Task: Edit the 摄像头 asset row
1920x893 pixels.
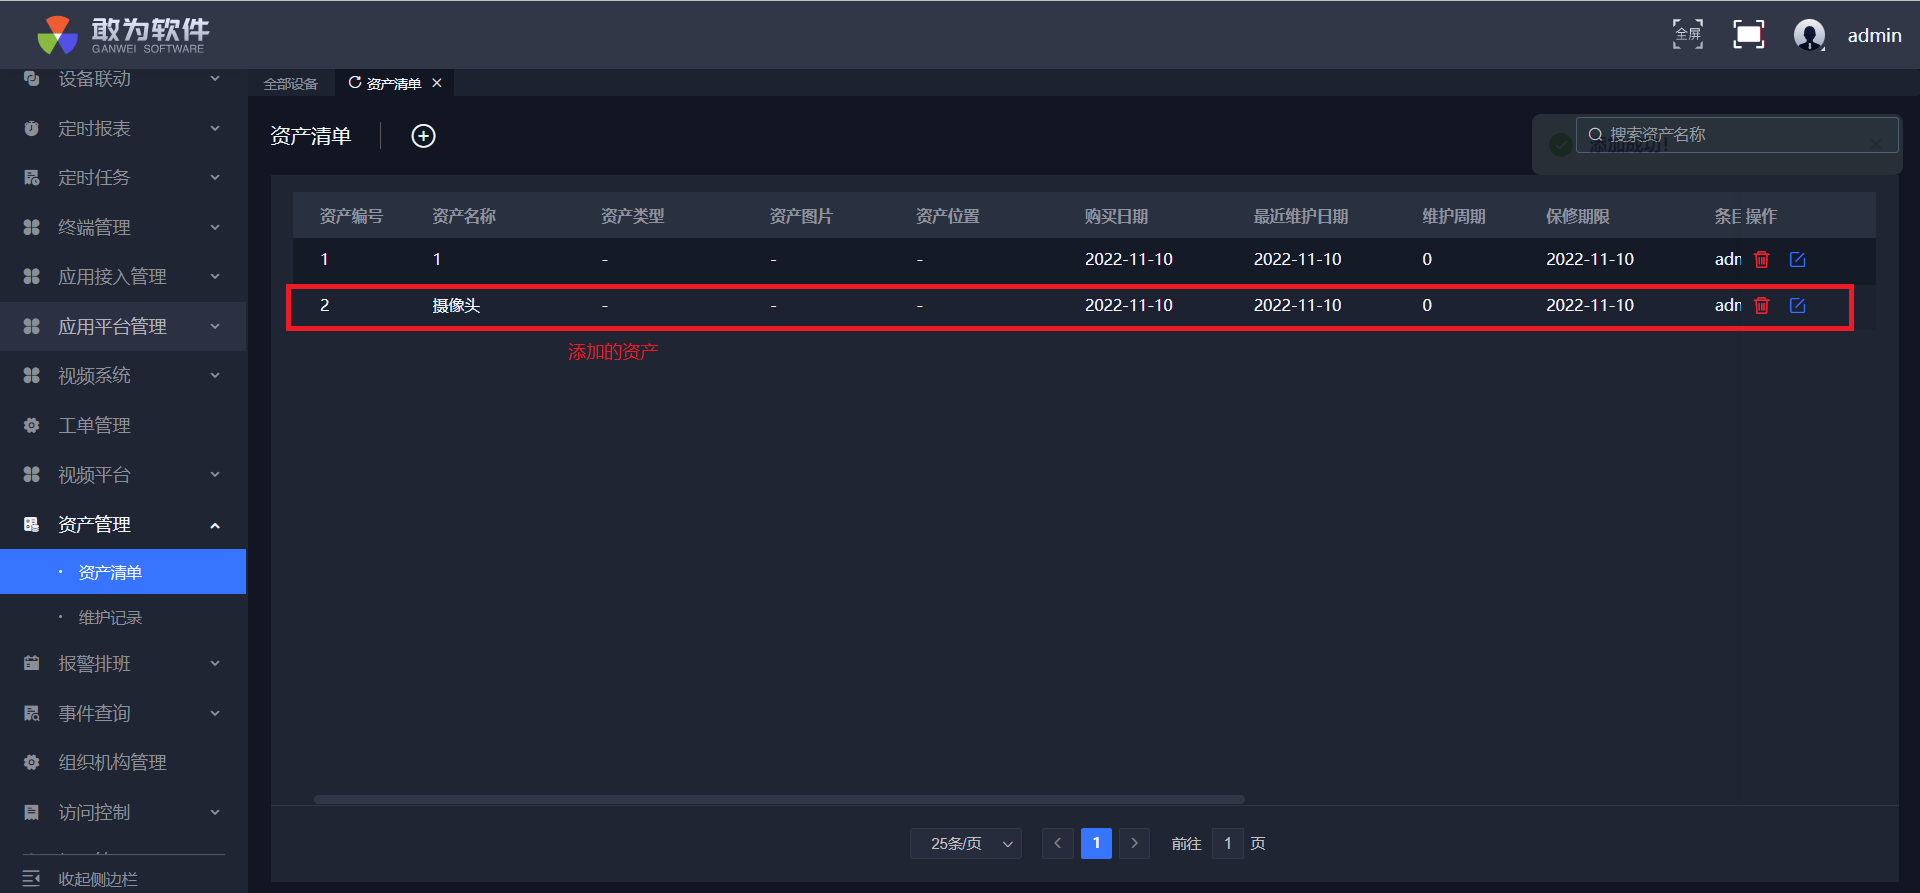Action: pyautogui.click(x=1797, y=305)
